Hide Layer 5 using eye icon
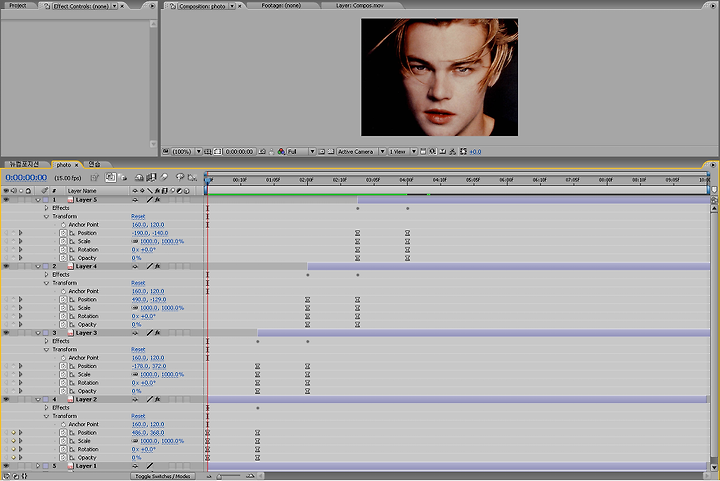The height and width of the screenshot is (481, 720). (6, 200)
